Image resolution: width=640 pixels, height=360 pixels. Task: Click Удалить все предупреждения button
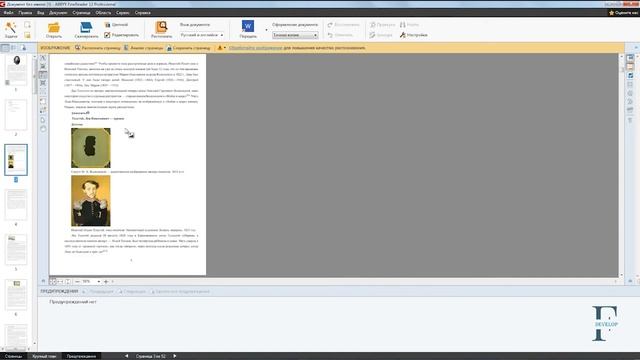(180, 291)
